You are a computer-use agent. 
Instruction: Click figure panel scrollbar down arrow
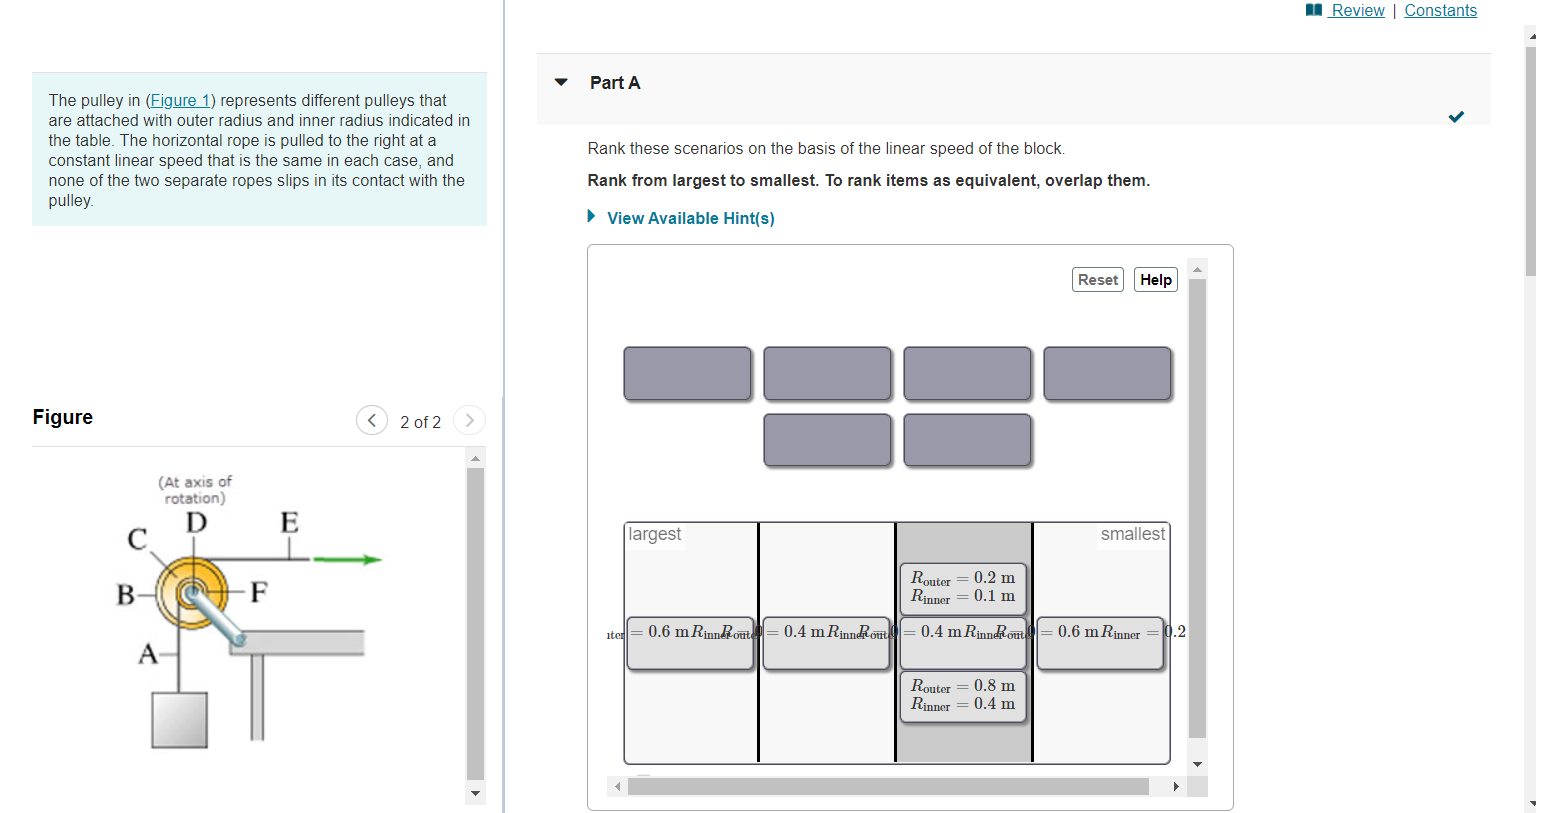coord(476,793)
